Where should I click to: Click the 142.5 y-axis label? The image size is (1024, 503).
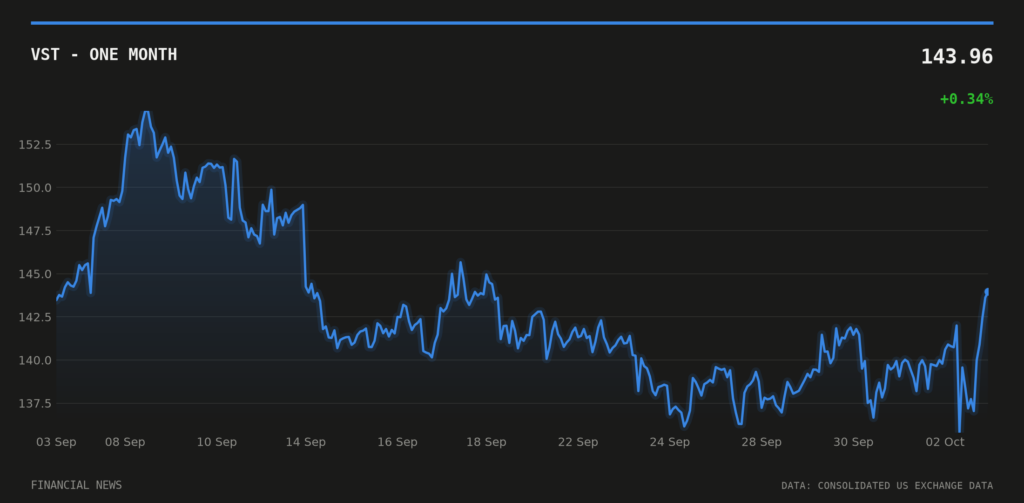coord(35,317)
